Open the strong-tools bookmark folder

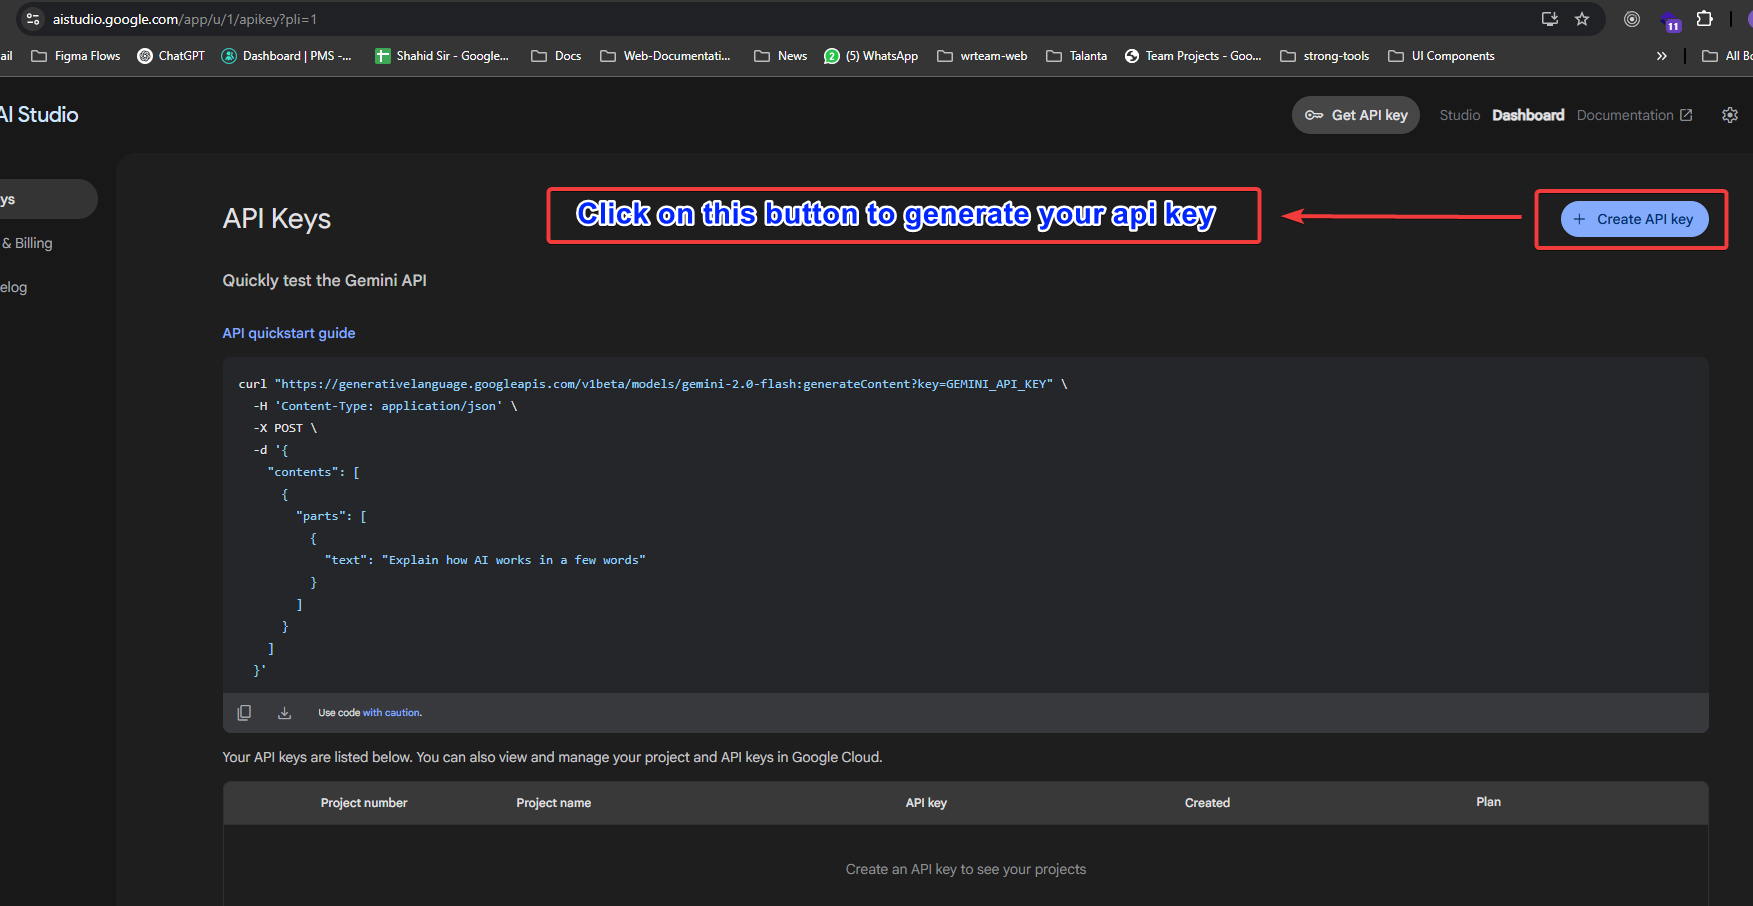[x=1325, y=56]
